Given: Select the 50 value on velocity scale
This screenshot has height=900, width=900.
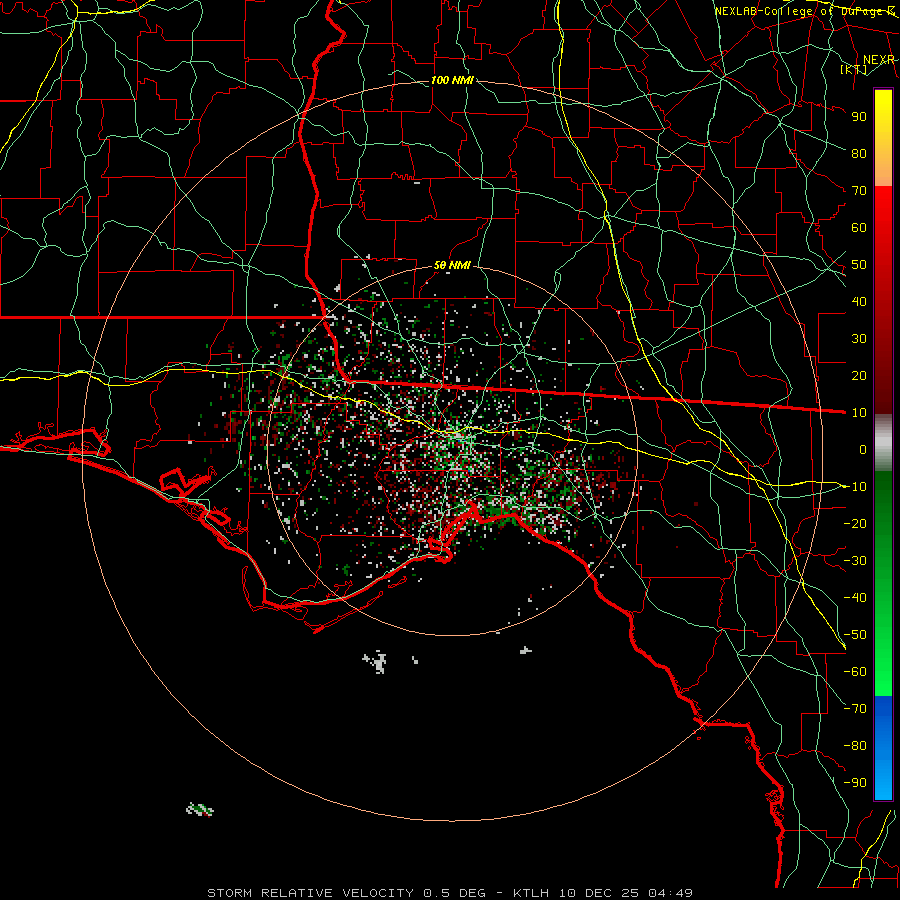Looking at the screenshot, I should (859, 265).
